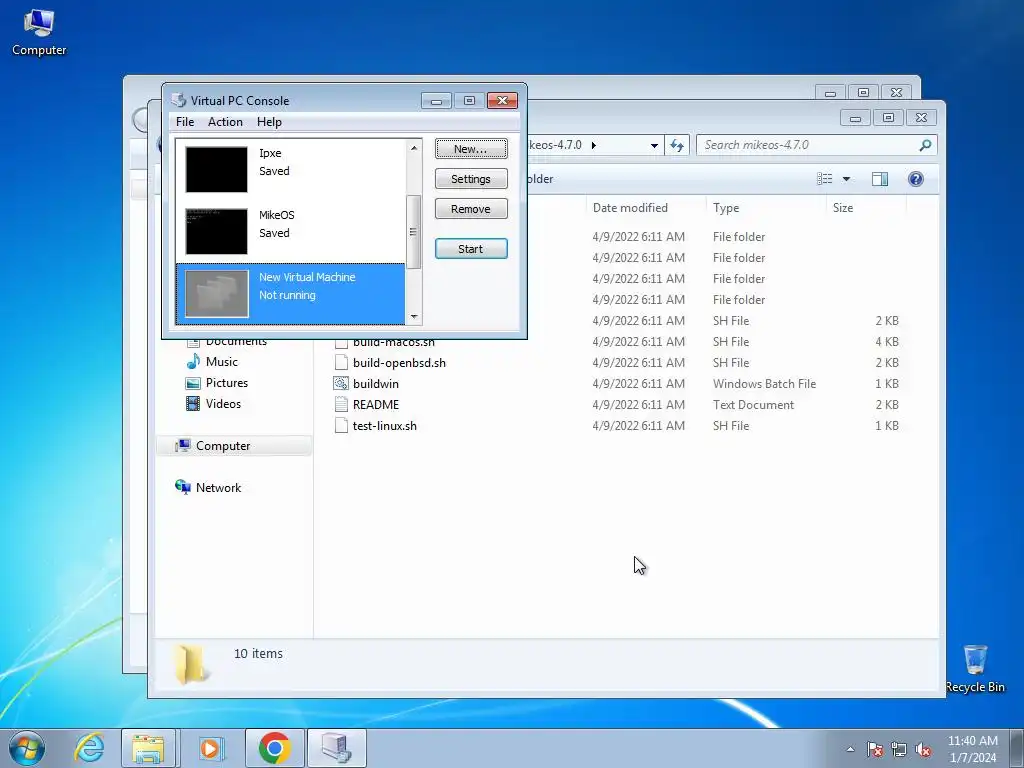The image size is (1024, 768).
Task: Select the test-linux.sh file icon
Action: [341, 425]
